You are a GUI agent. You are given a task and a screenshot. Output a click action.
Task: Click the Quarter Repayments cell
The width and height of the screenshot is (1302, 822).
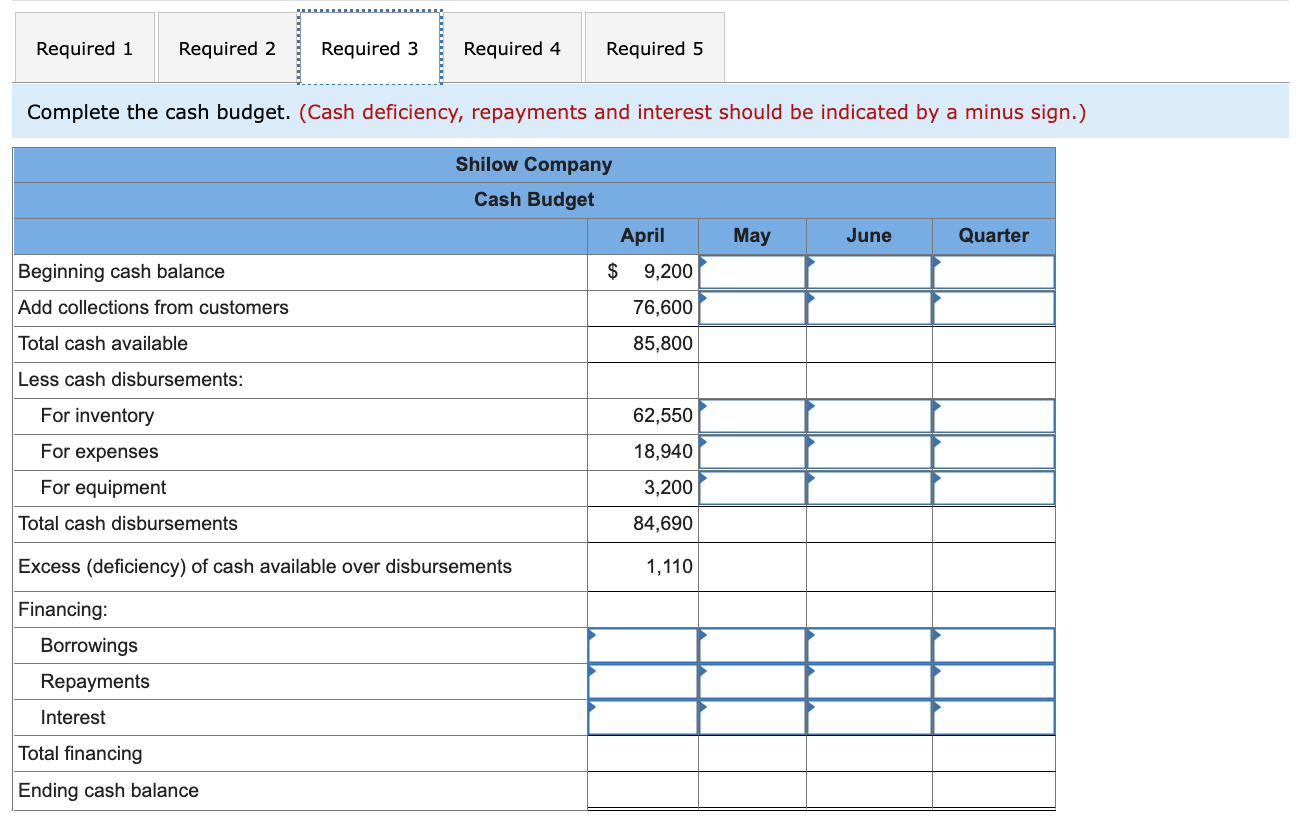[993, 681]
